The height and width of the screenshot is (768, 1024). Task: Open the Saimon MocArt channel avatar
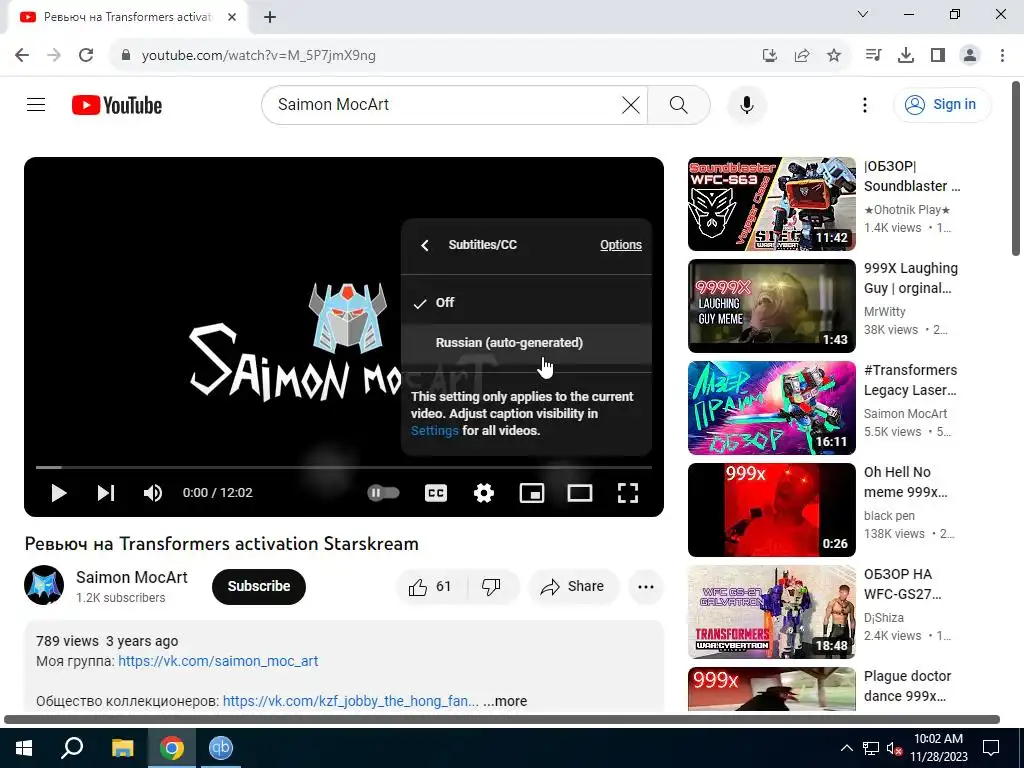point(44,585)
